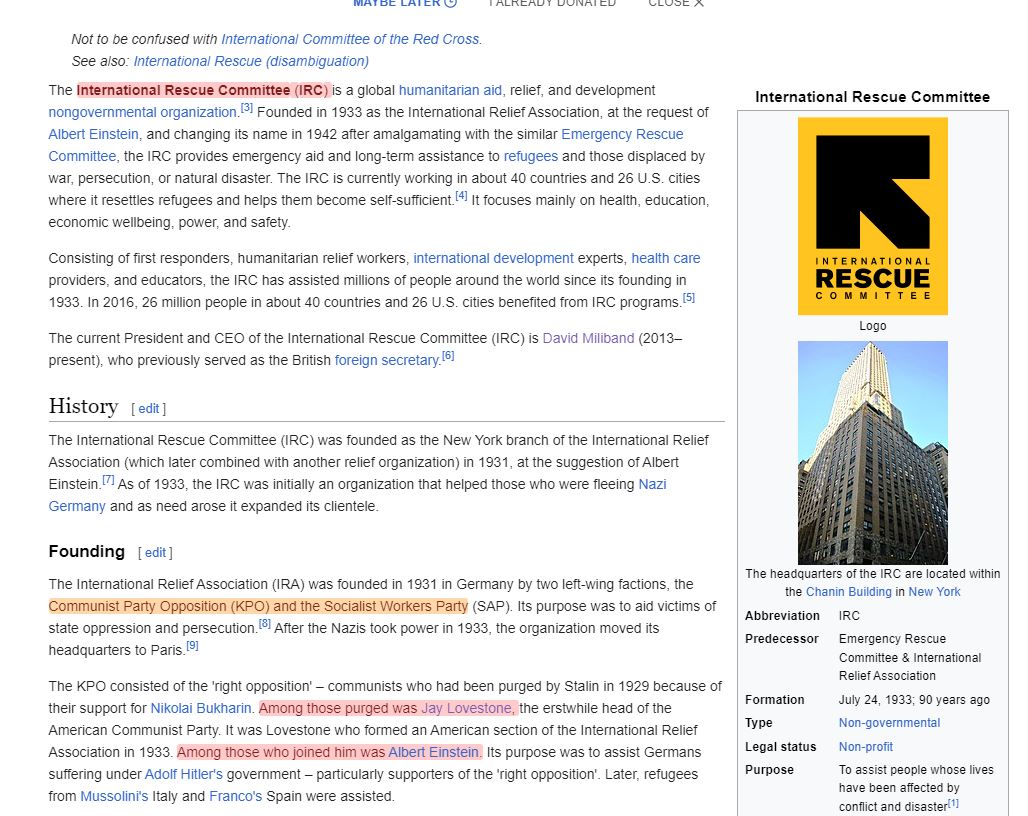Click the IRC logo image in infobox

point(872,216)
